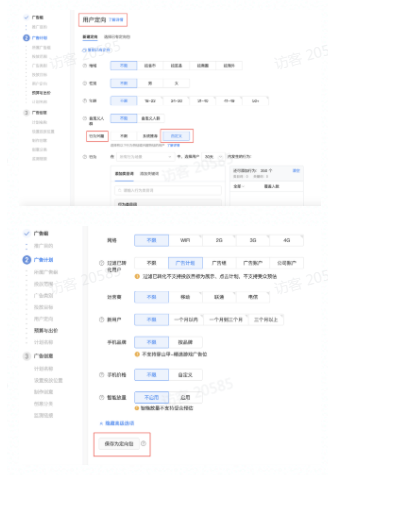The width and height of the screenshot is (393, 528).
Task: Open 全部 dropdown in selected behaviors panel
Action: tap(239, 186)
